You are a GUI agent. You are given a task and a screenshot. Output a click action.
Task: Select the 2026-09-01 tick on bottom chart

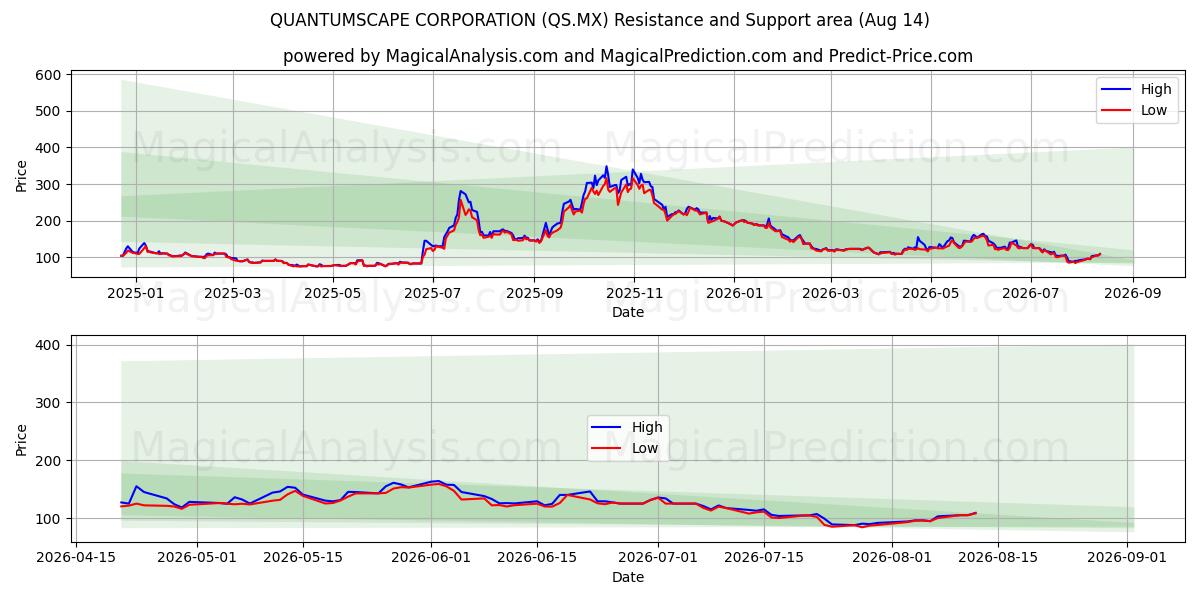pyautogui.click(x=1127, y=559)
